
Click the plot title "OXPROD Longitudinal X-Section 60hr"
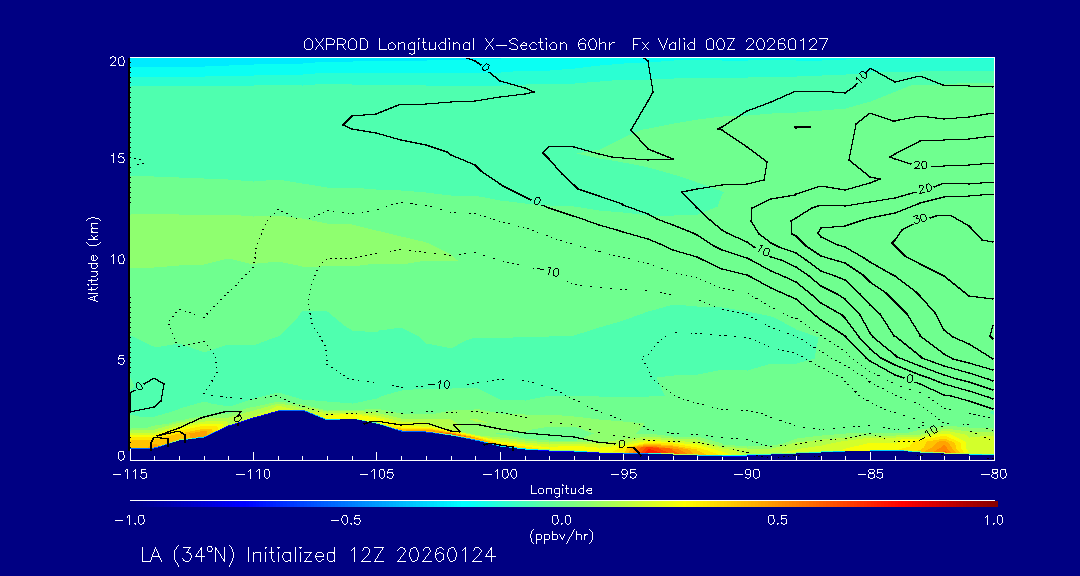[461, 45]
